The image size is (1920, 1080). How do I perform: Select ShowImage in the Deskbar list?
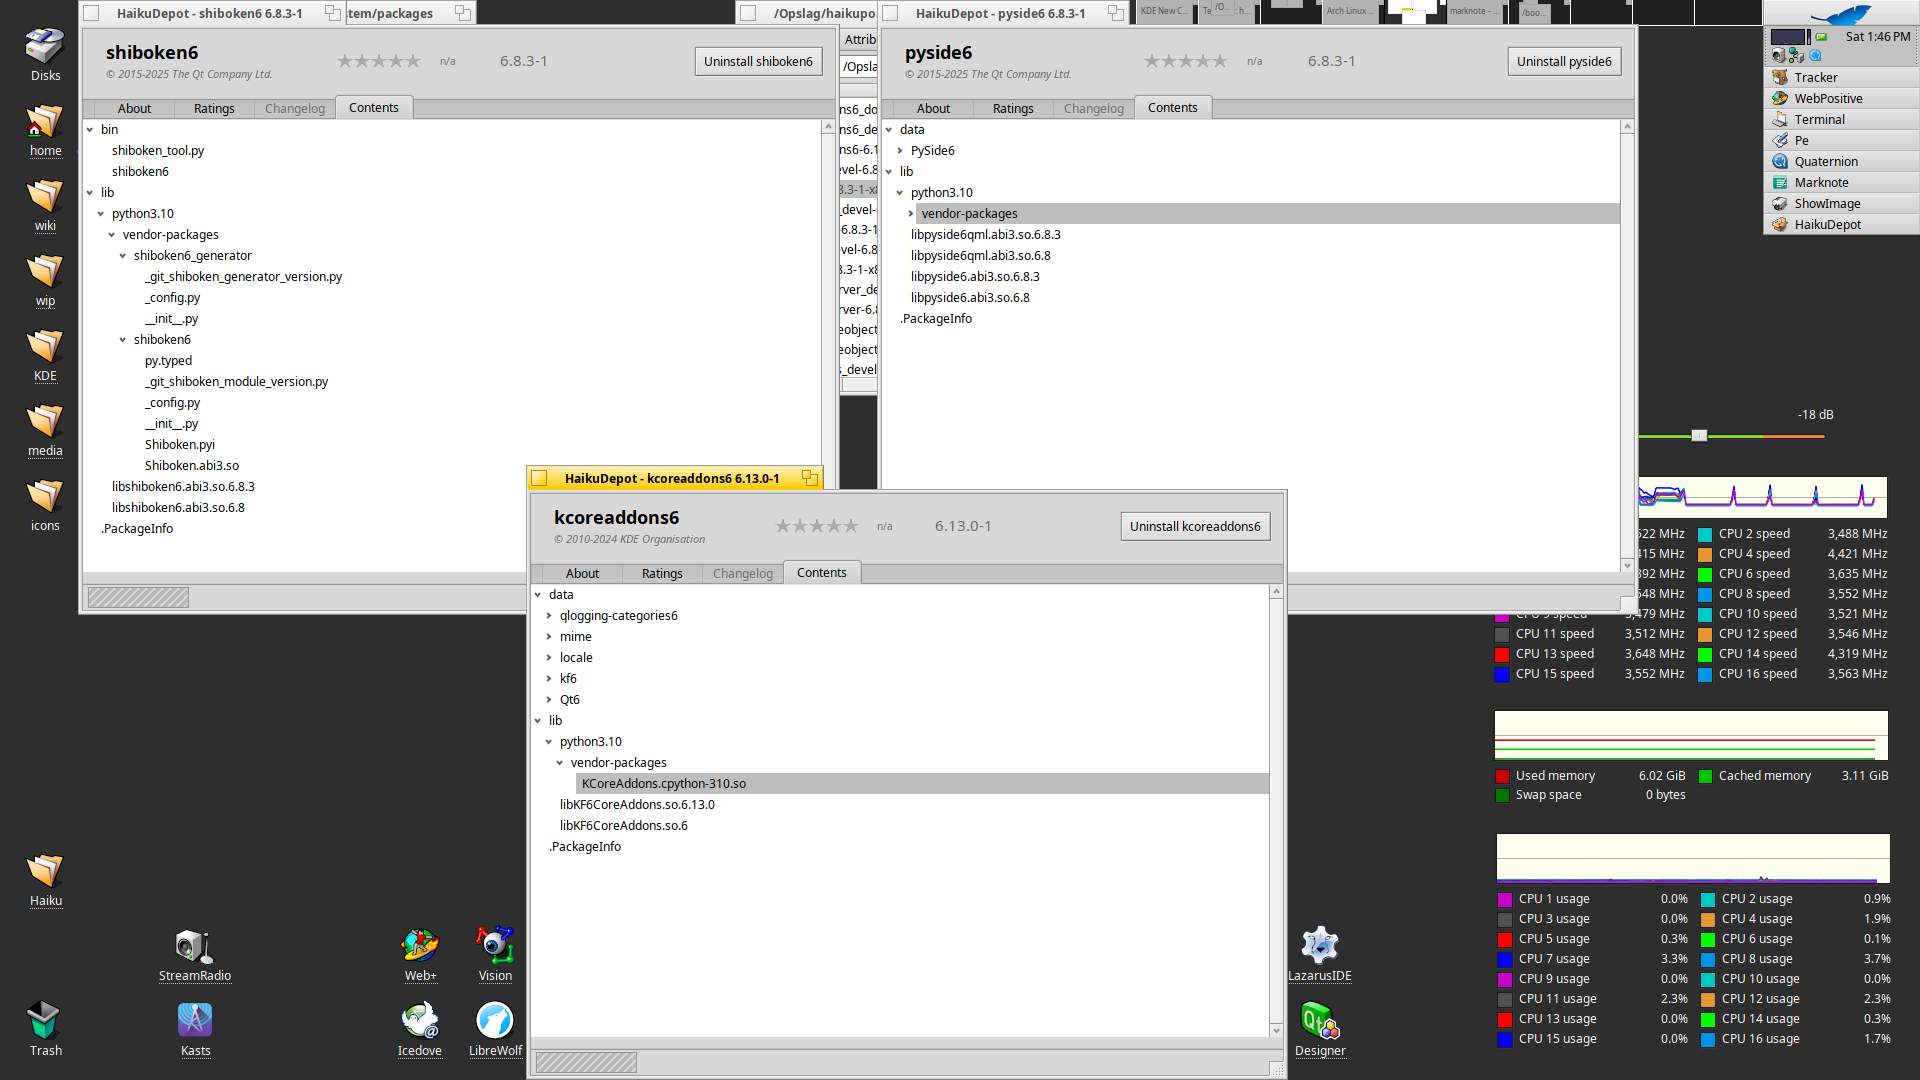(1841, 203)
